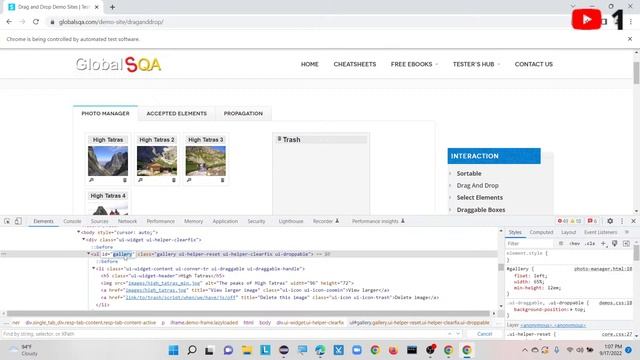640x360 pixels.
Task: Click the page vertical scrollbar thumb
Action: [x=636, y=73]
